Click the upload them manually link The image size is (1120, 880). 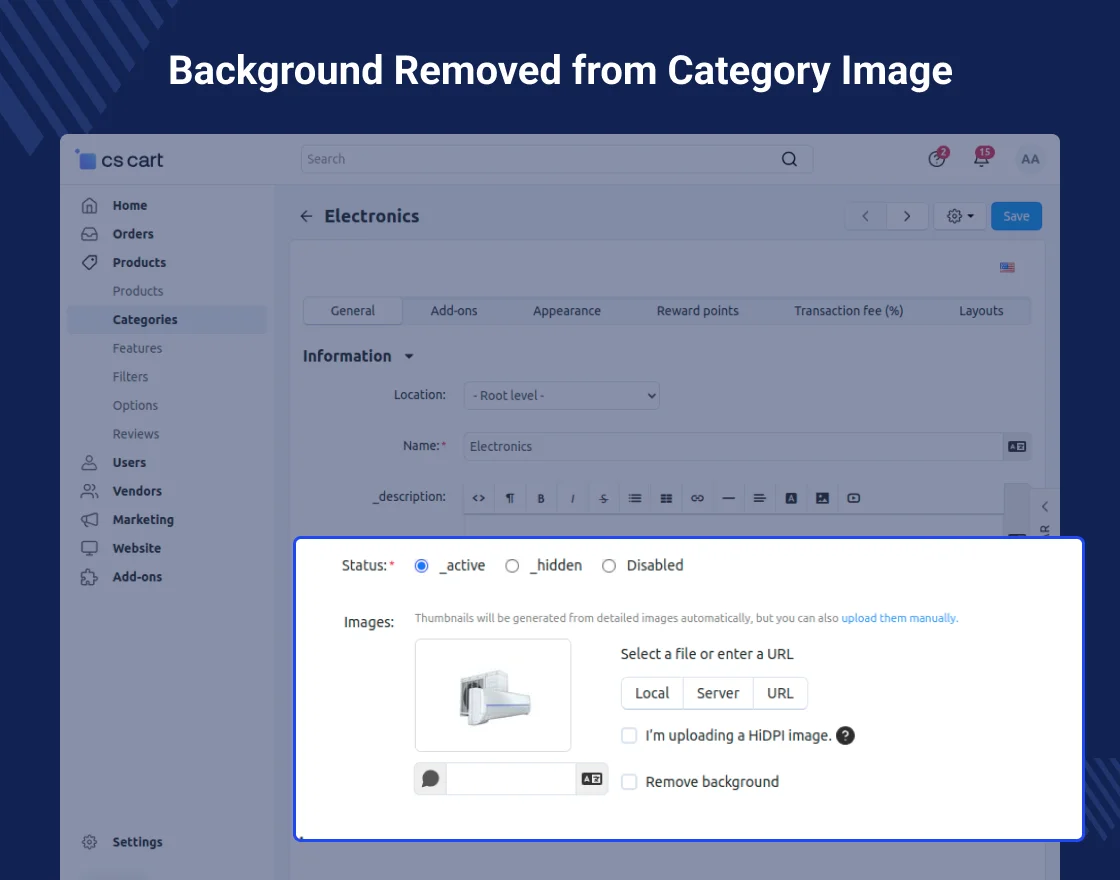899,618
